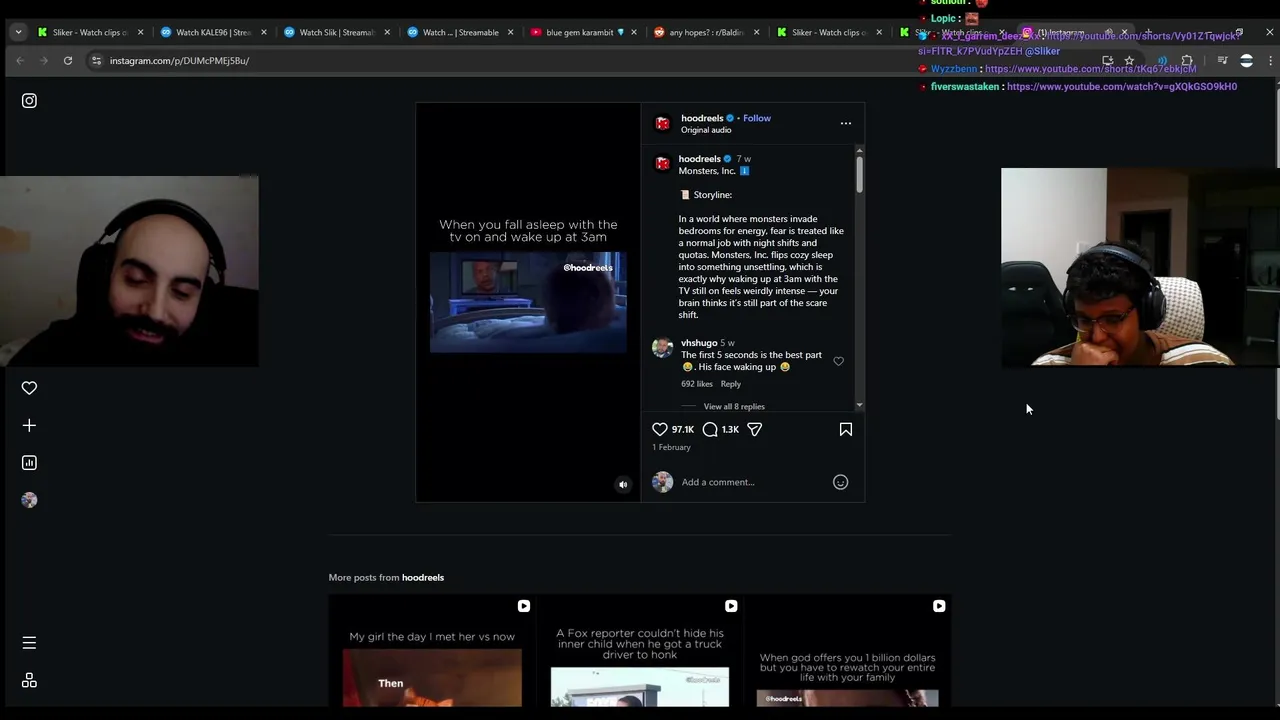Open Wyzzbenn's YouTube shorts link in chat
The width and height of the screenshot is (1280, 720).
click(x=1090, y=69)
